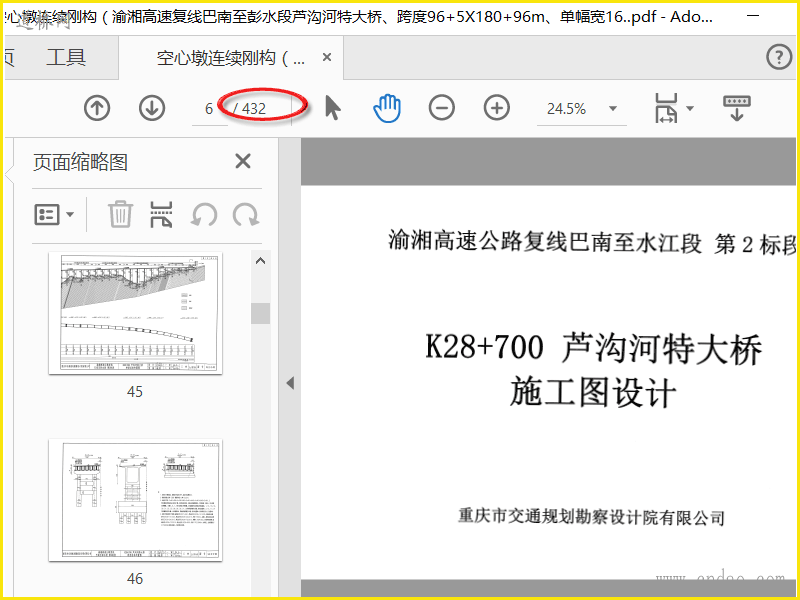Zoom in with the plus button

point(497,108)
